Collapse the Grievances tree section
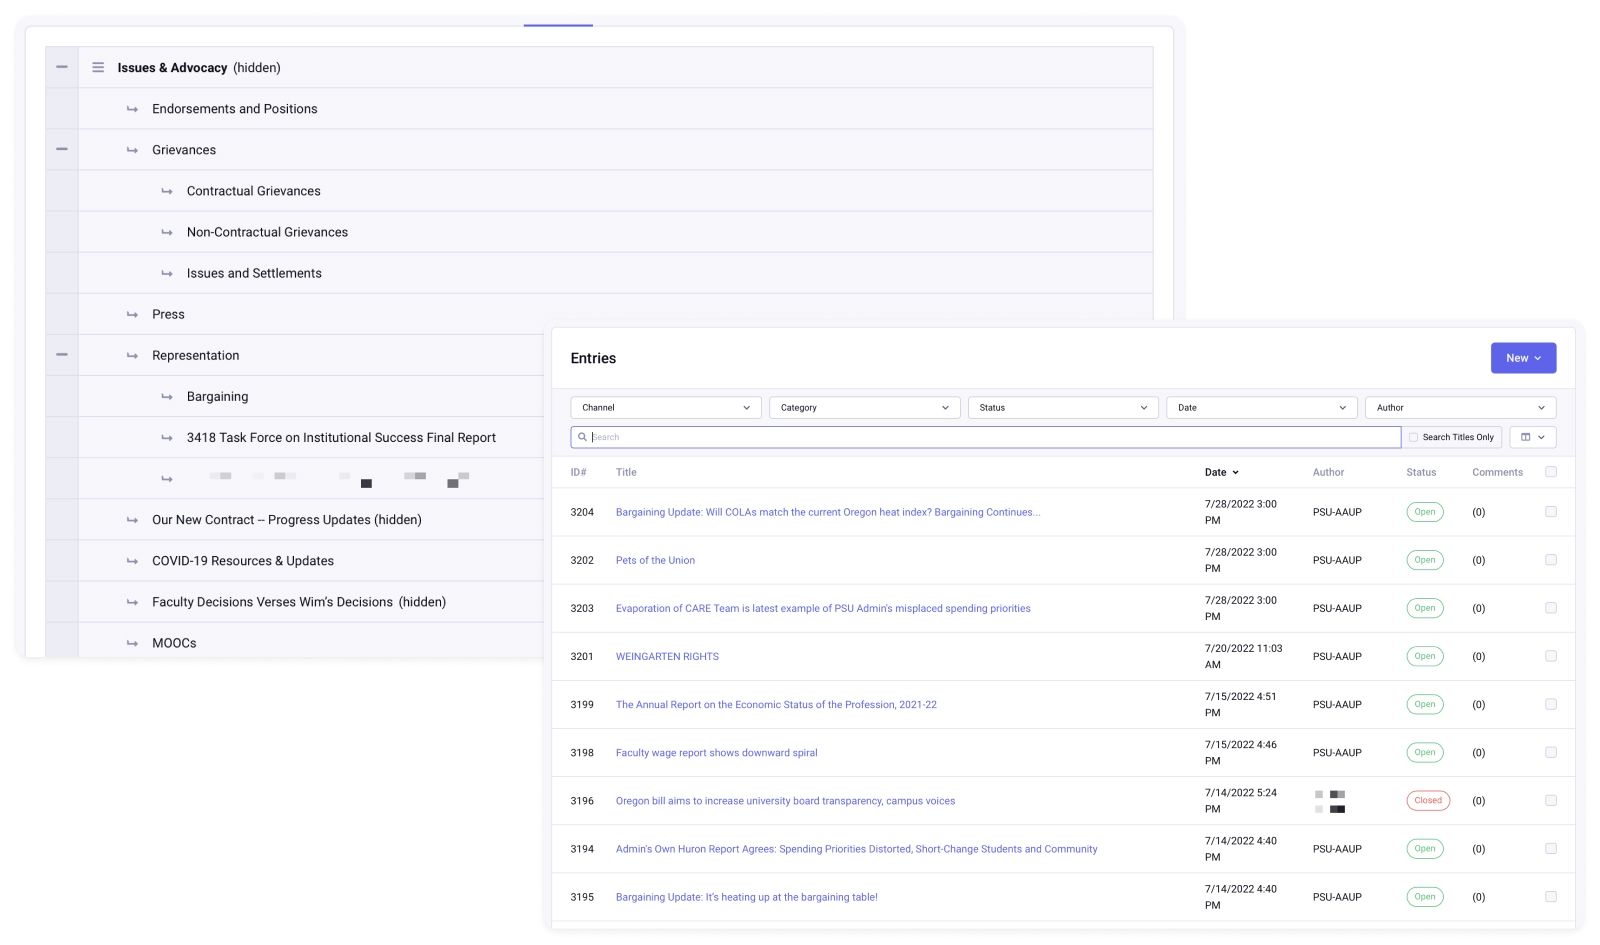Screen dimensions: 1600x945 pos(61,149)
